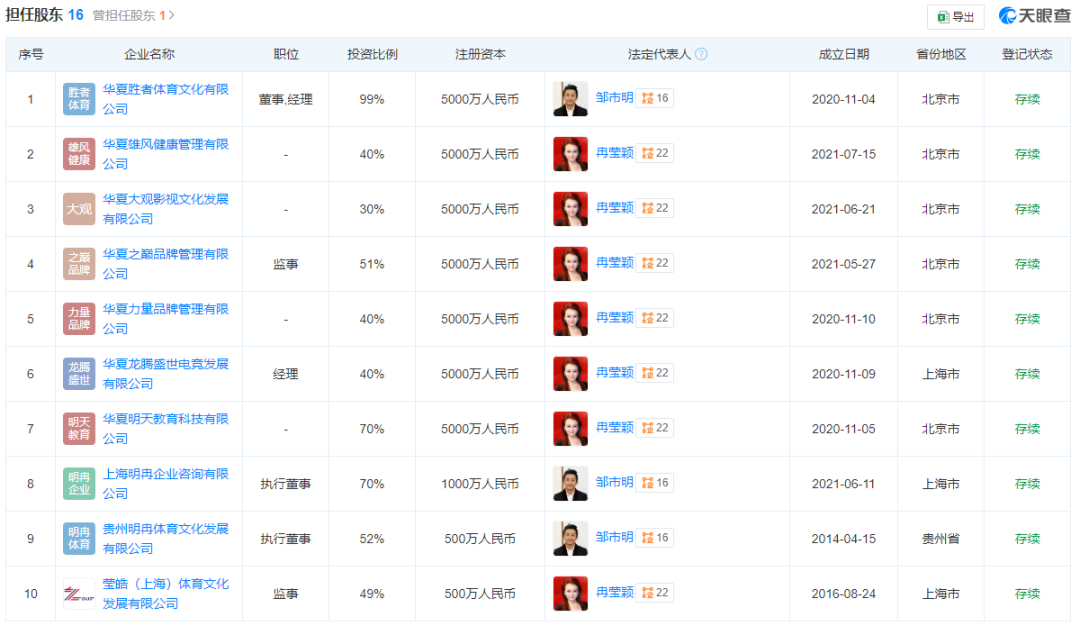Click the 22 relation badge in row 2
The height and width of the screenshot is (626, 1080).
(655, 153)
